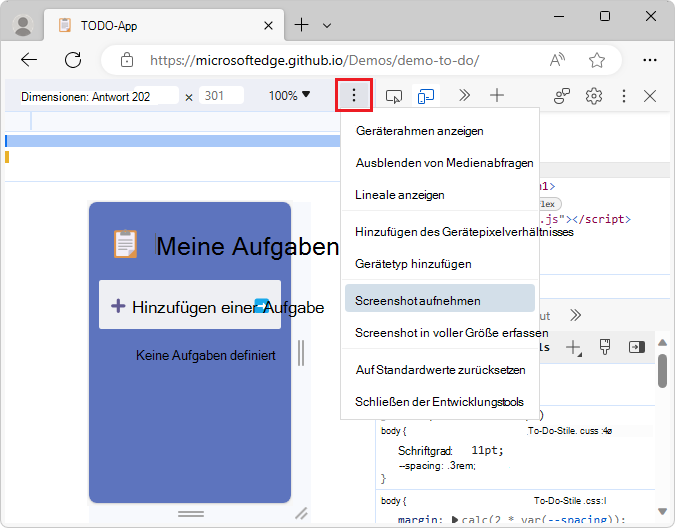Click the height field showing 301
This screenshot has width=675, height=528.
pos(221,95)
